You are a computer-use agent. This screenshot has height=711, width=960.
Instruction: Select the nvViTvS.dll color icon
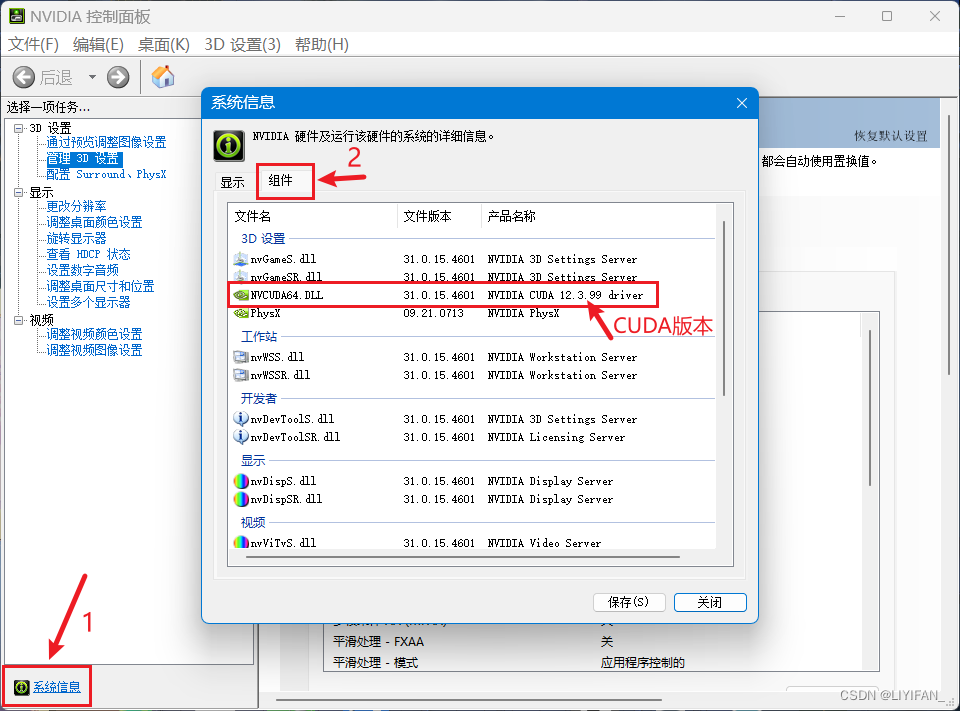coord(241,543)
